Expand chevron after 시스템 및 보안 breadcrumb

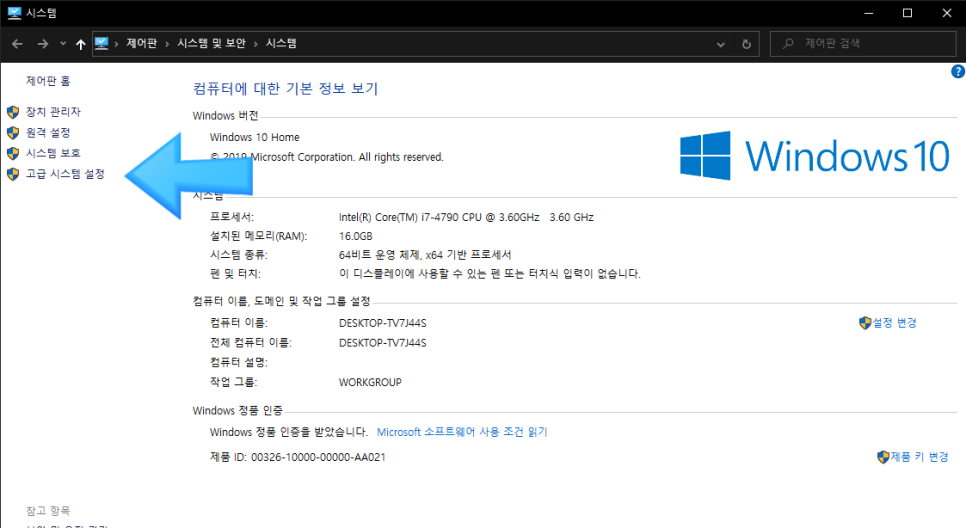[x=256, y=44]
